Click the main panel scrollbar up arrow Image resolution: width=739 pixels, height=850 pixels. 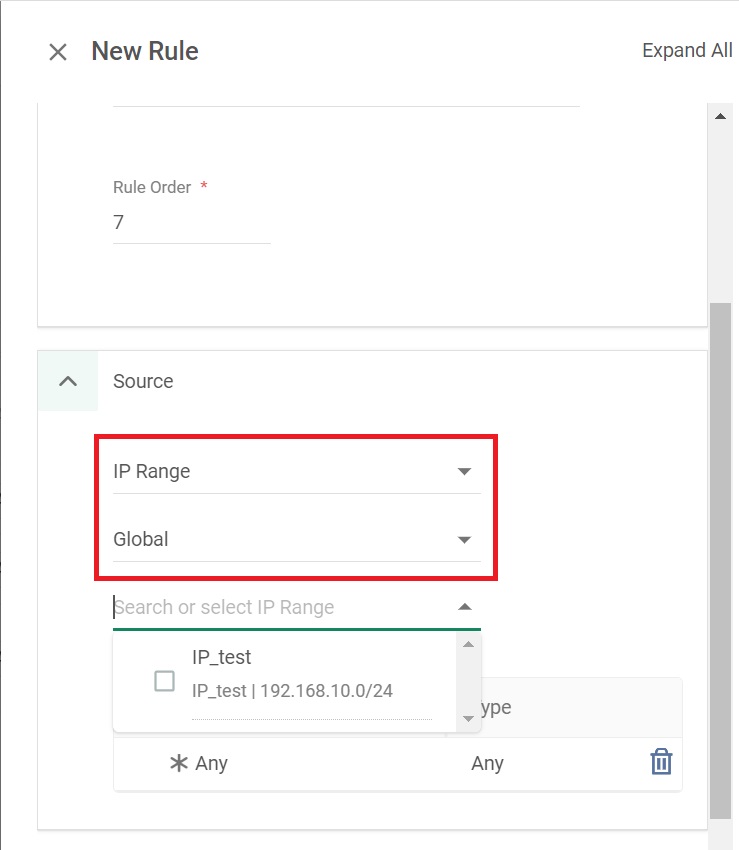pyautogui.click(x=720, y=116)
